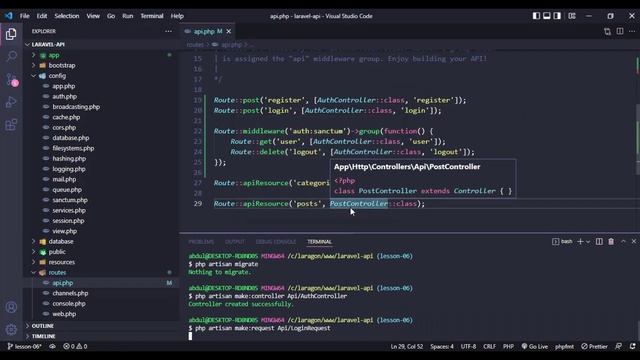Click the lesson-06 branch in status bar
The height and width of the screenshot is (360, 640).
tap(24, 347)
